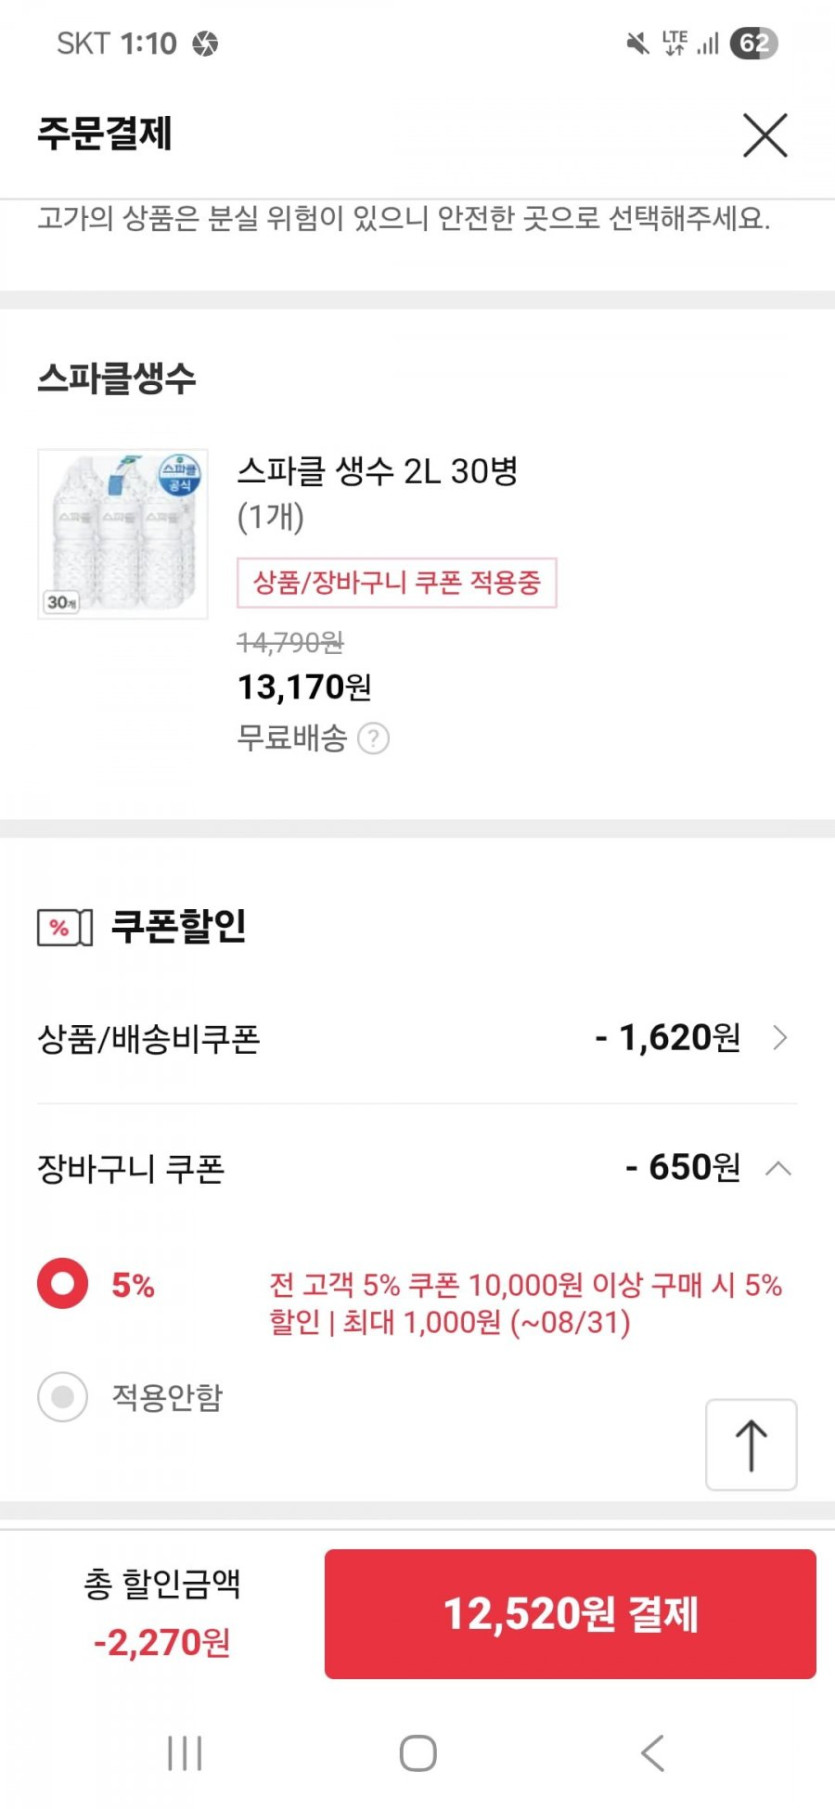Tap the 장바구니 쿠폰 row label

point(131,1168)
